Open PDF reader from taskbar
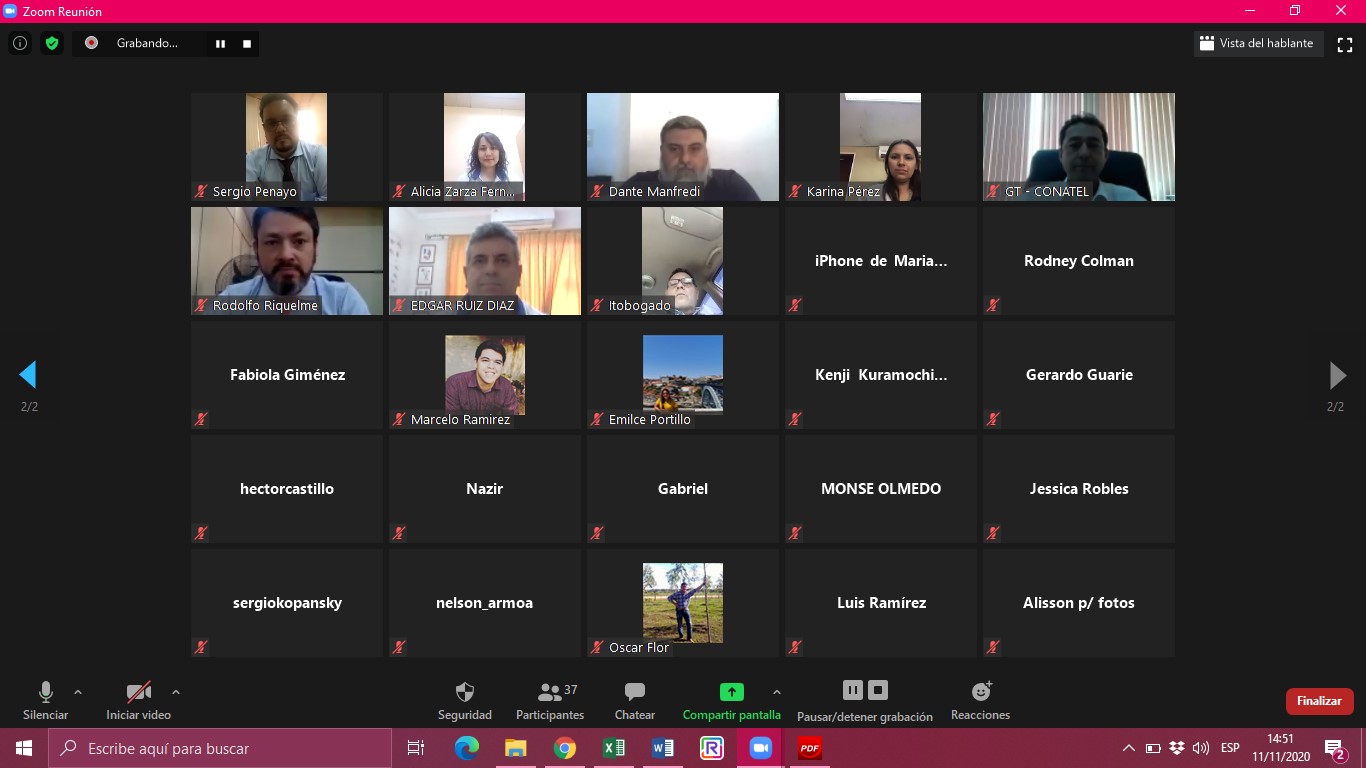 (810, 748)
